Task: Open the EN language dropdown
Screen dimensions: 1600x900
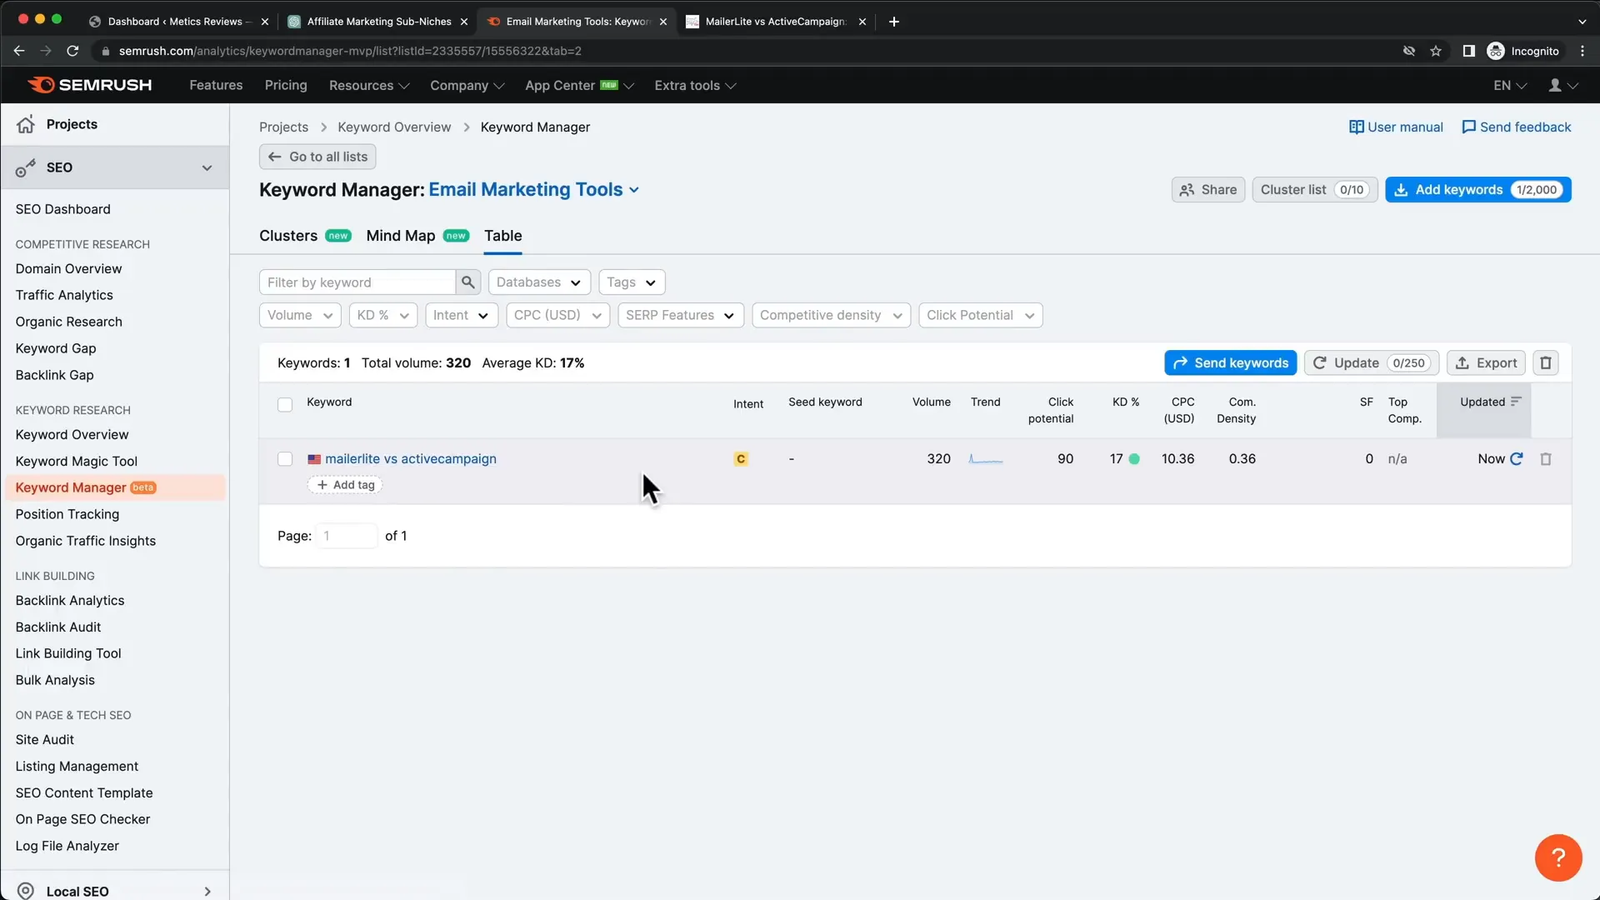Action: (x=1510, y=86)
